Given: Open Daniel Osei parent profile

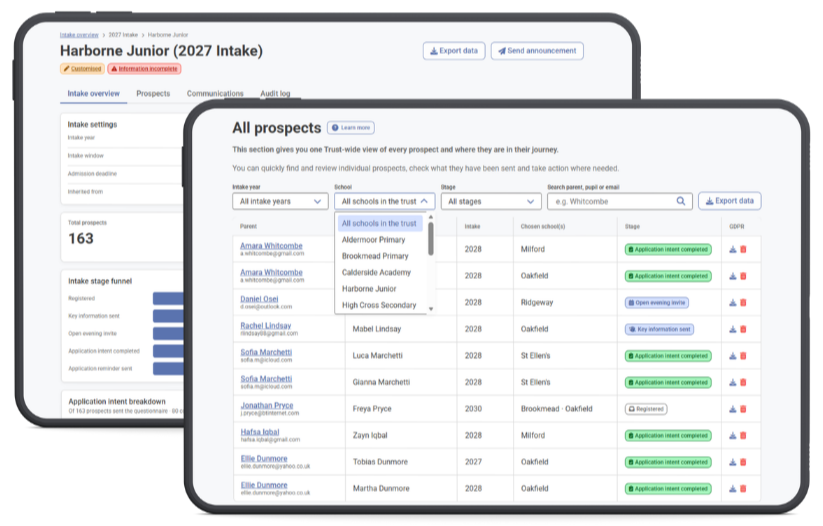Looking at the screenshot, I should click(259, 299).
